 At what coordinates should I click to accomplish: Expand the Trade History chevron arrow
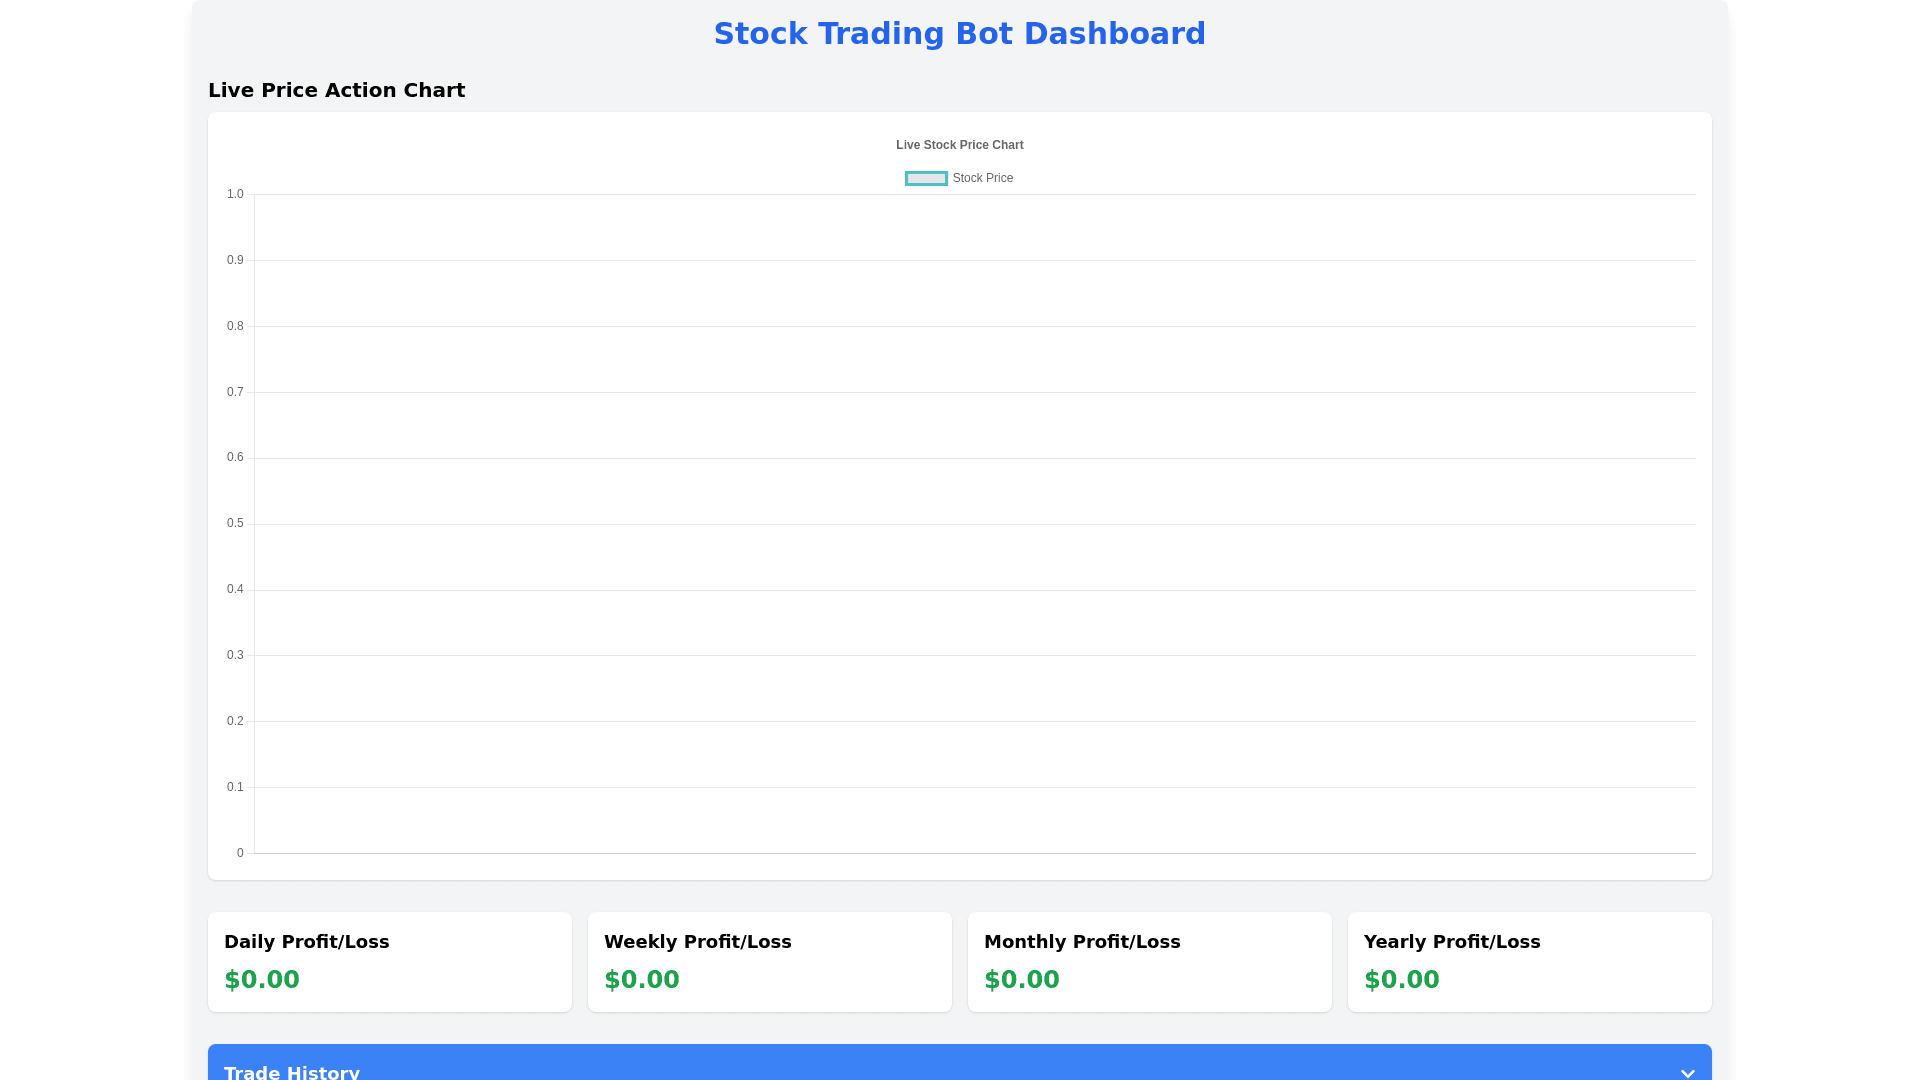(1687, 1072)
